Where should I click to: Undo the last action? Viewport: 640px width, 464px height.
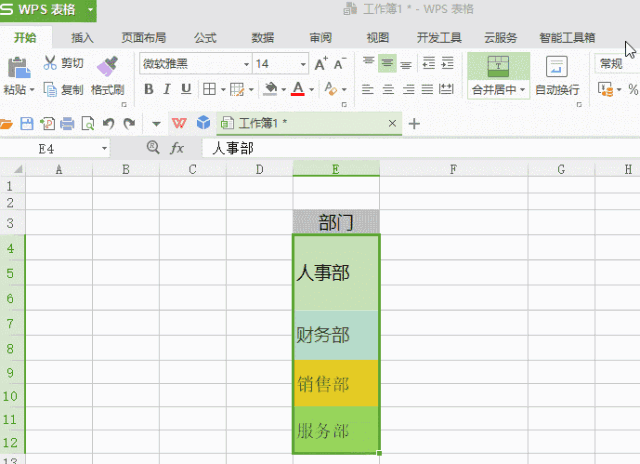click(x=108, y=123)
